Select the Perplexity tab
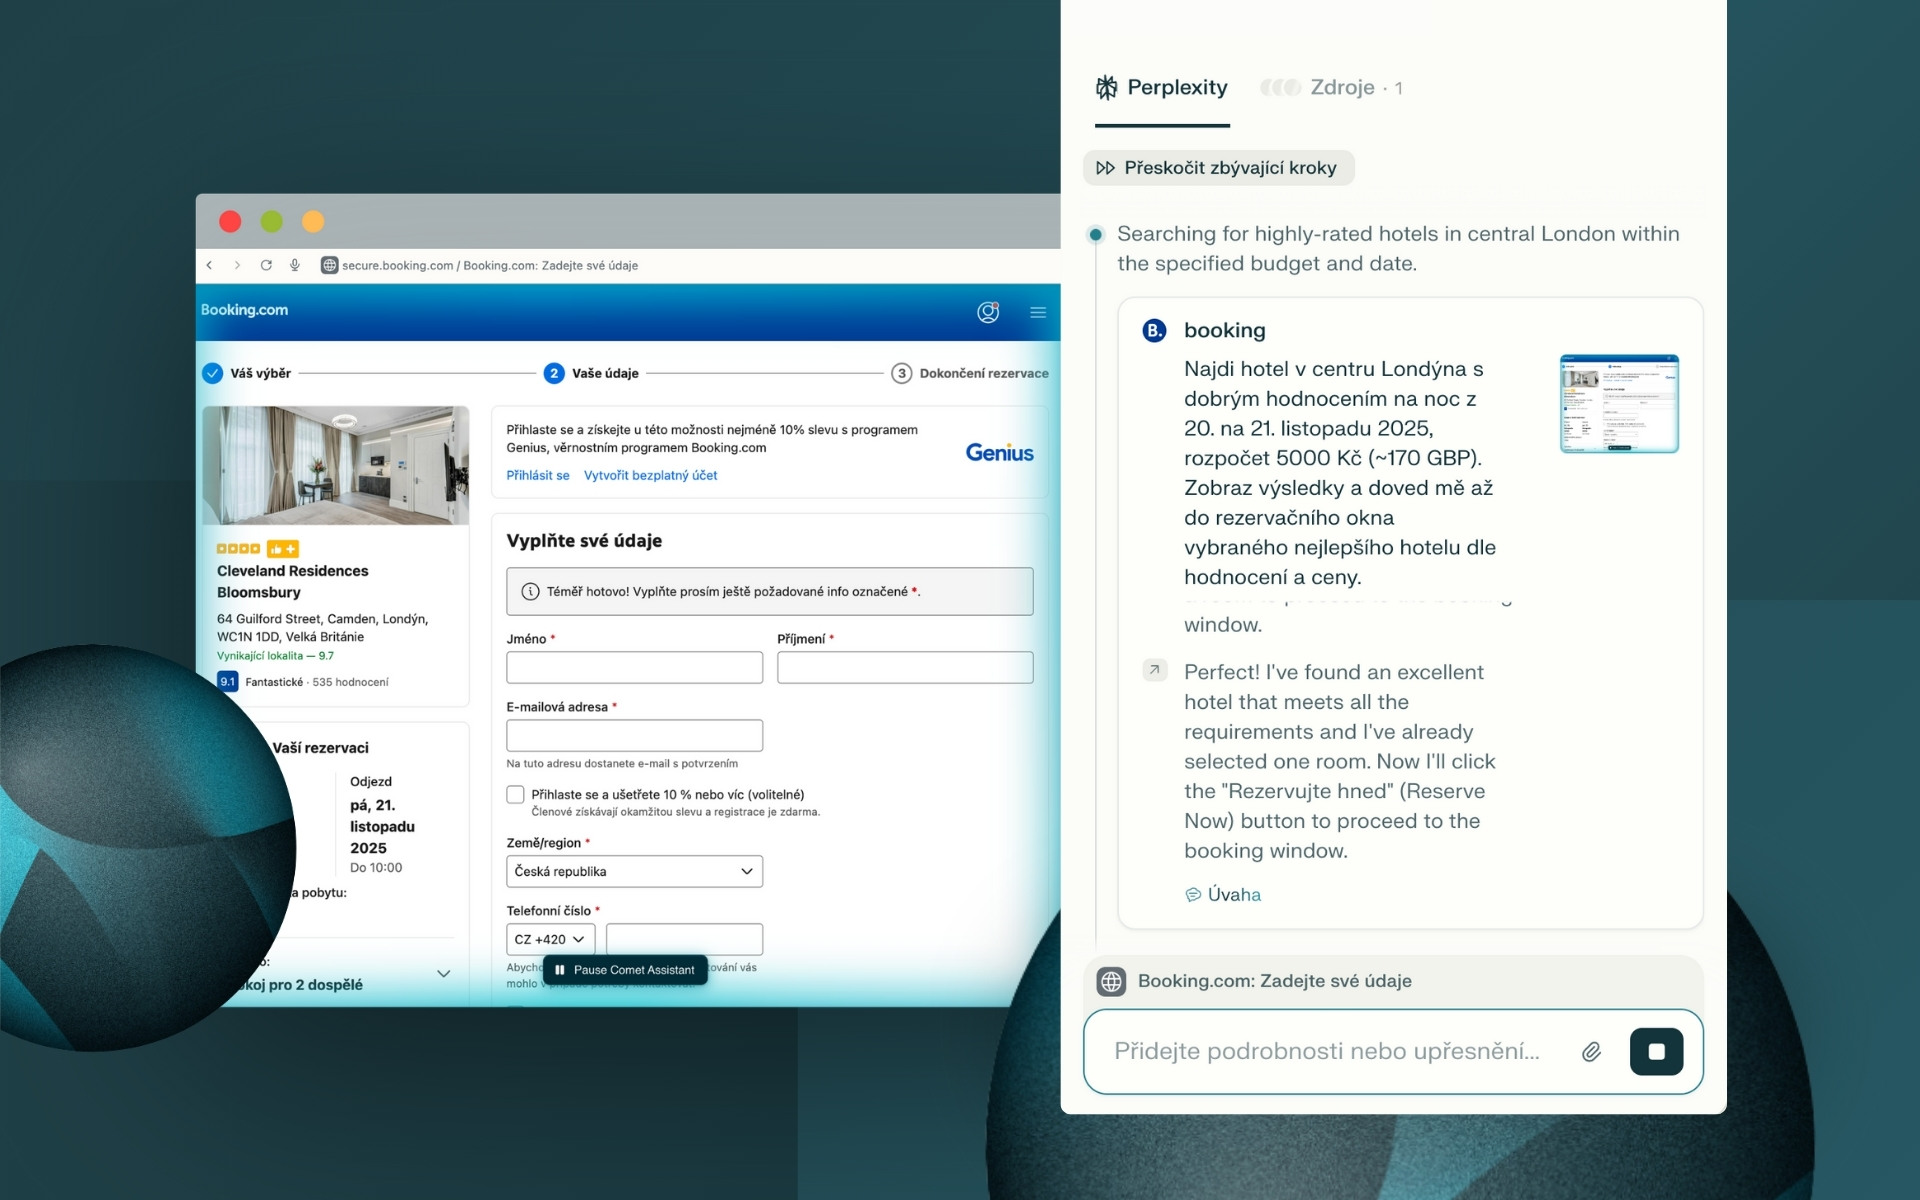 (1162, 88)
